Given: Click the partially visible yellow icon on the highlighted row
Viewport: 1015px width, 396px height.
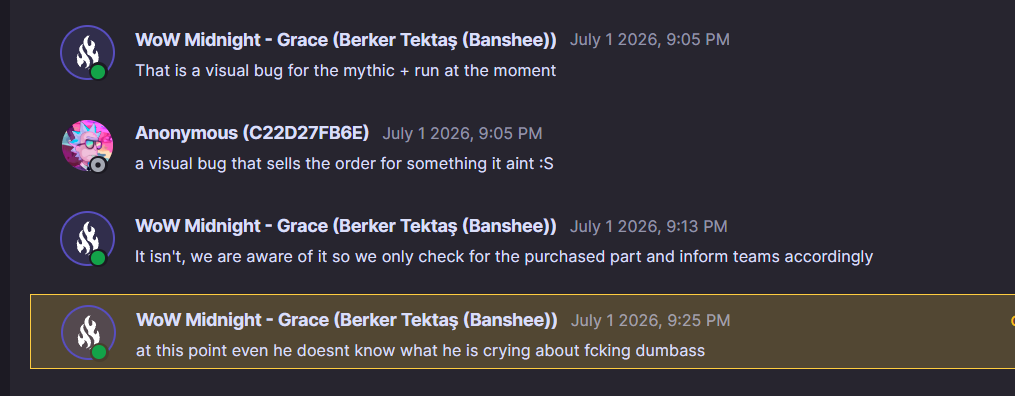Looking at the screenshot, I should coord(1012,320).
